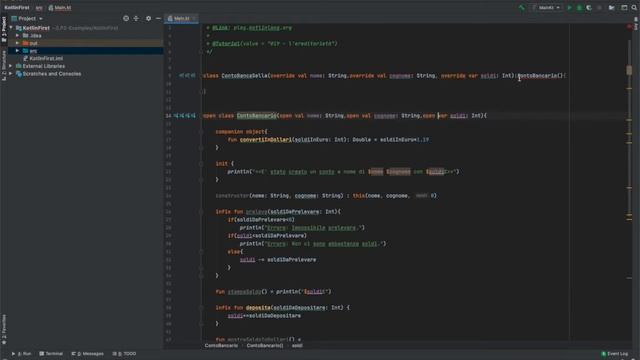Viewport: 640px width, 360px height.
Task: Collapse the KotlinFirst root node arrow
Action: [11, 28]
